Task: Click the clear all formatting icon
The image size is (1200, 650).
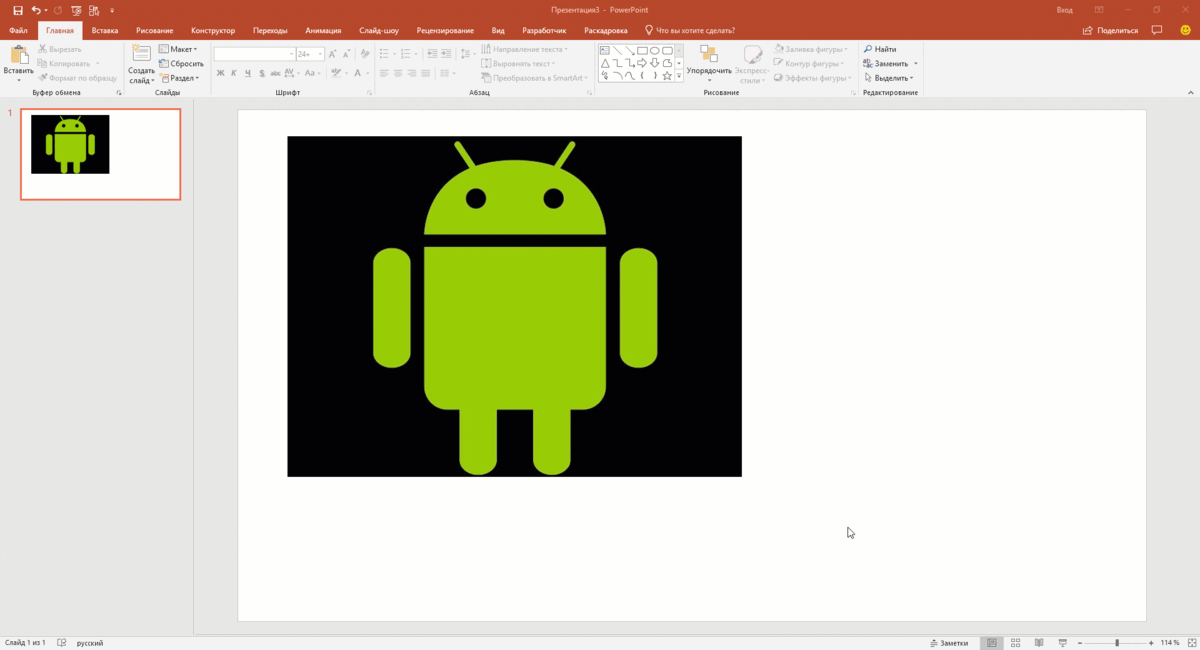Action: (x=365, y=54)
